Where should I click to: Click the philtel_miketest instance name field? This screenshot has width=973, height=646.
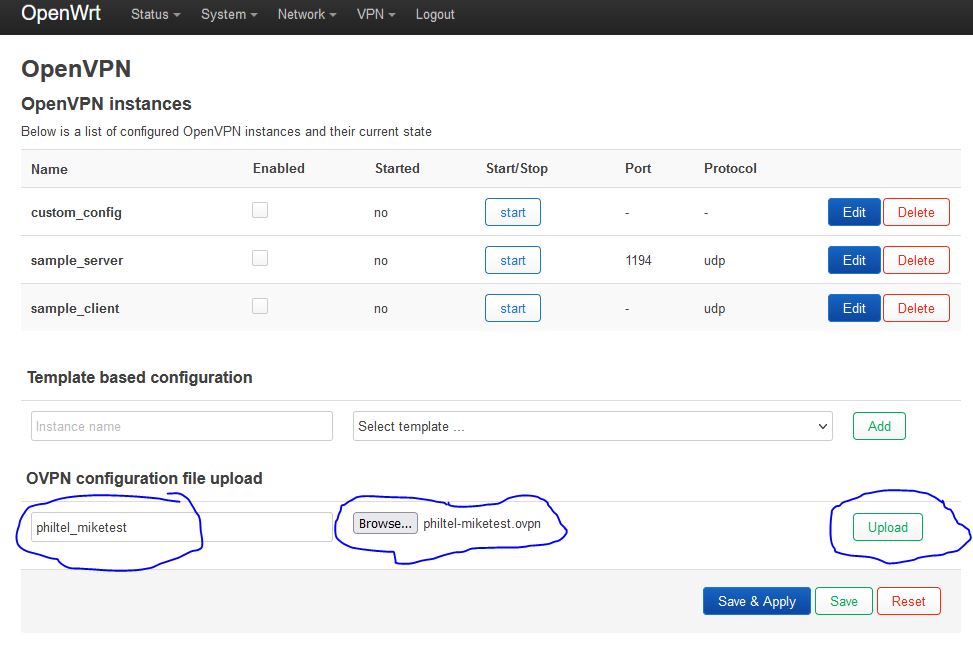182,527
